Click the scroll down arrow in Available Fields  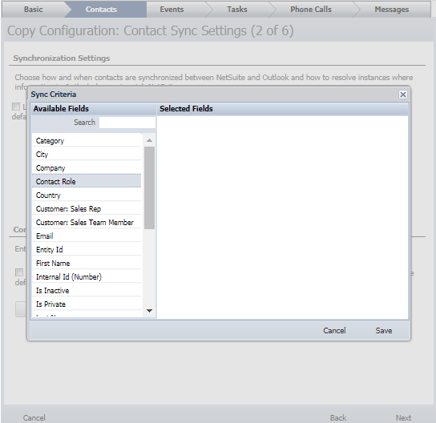(x=149, y=311)
